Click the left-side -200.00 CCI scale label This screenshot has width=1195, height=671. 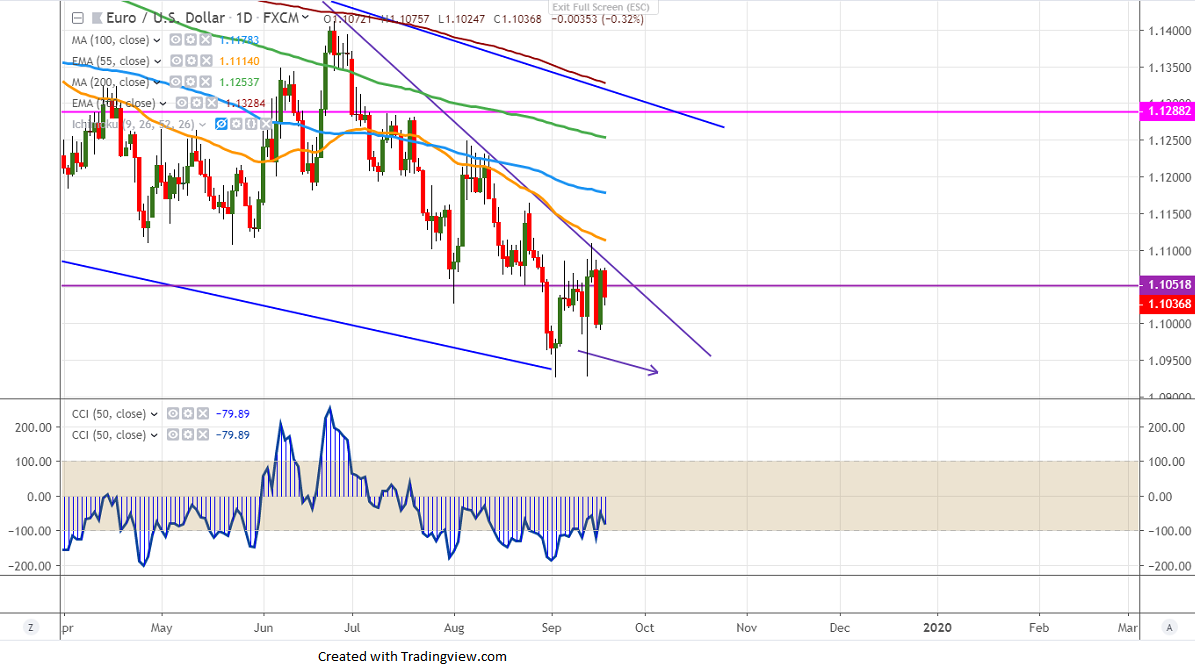click(x=30, y=567)
